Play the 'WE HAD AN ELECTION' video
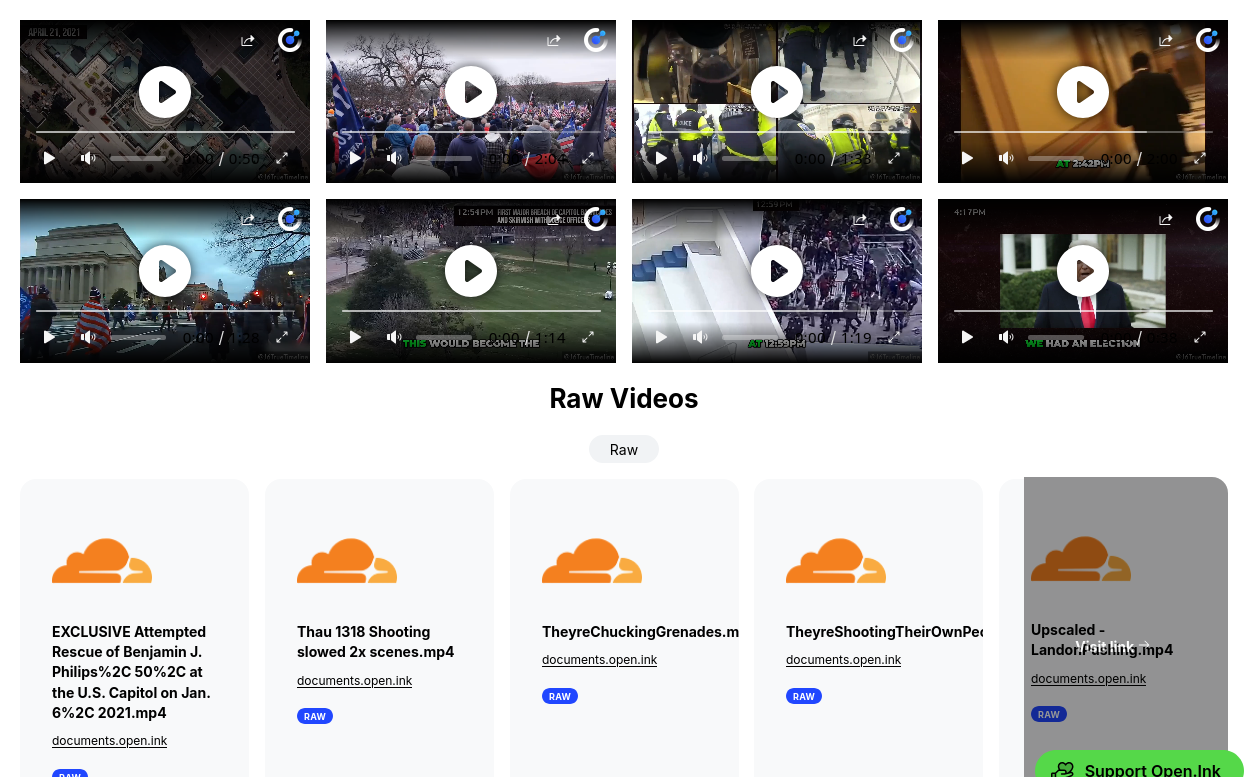 [x=1083, y=271]
